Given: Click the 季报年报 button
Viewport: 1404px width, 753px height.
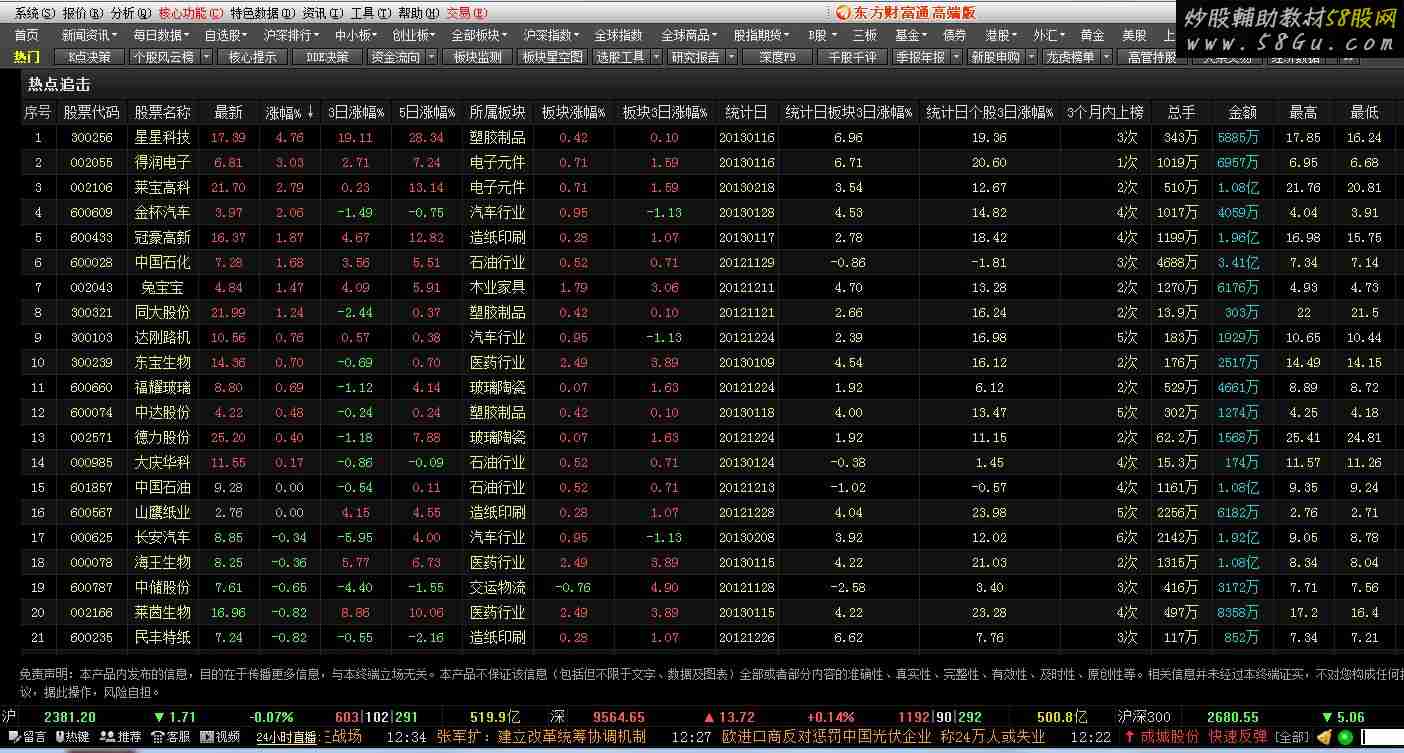Looking at the screenshot, I should [x=927, y=57].
